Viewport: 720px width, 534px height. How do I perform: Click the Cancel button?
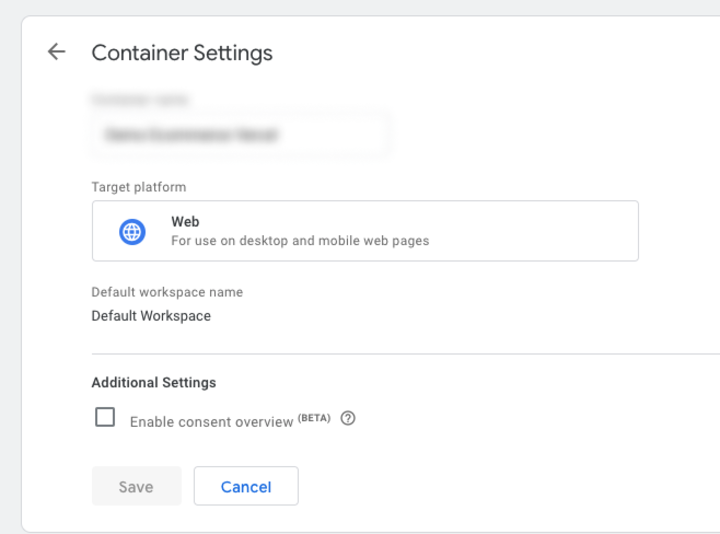point(246,487)
